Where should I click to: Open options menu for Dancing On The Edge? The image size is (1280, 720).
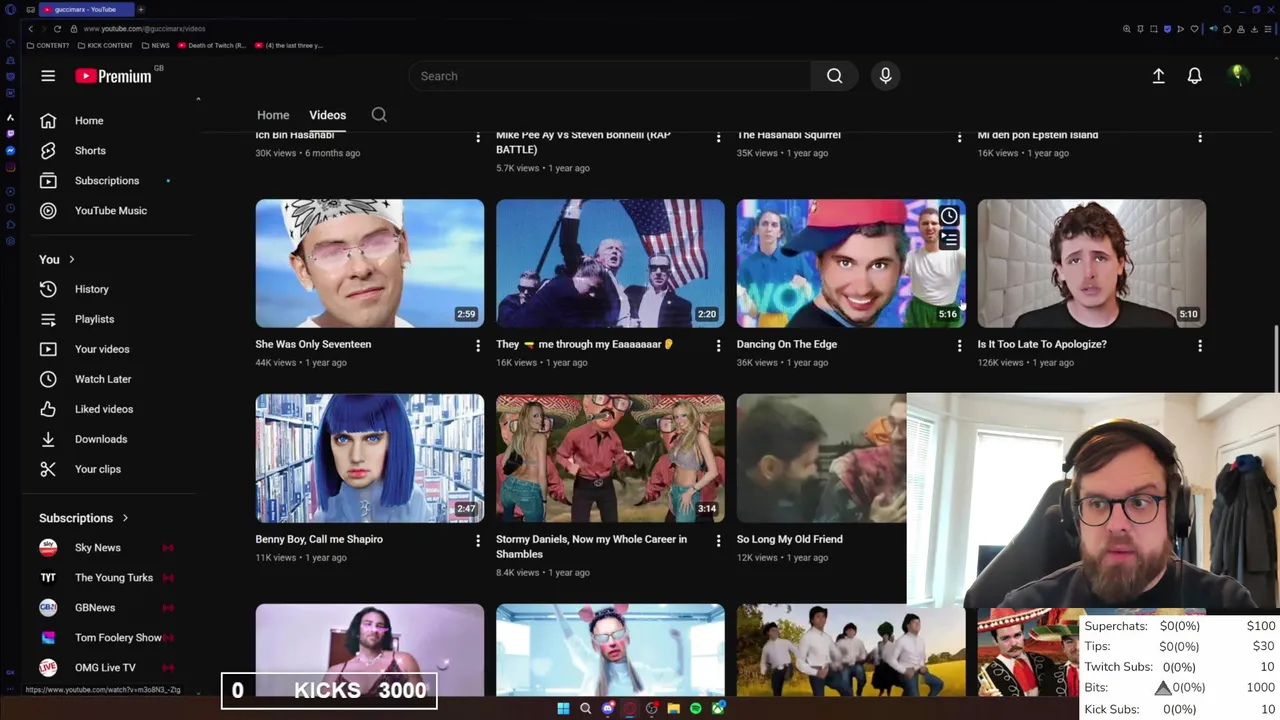(959, 346)
